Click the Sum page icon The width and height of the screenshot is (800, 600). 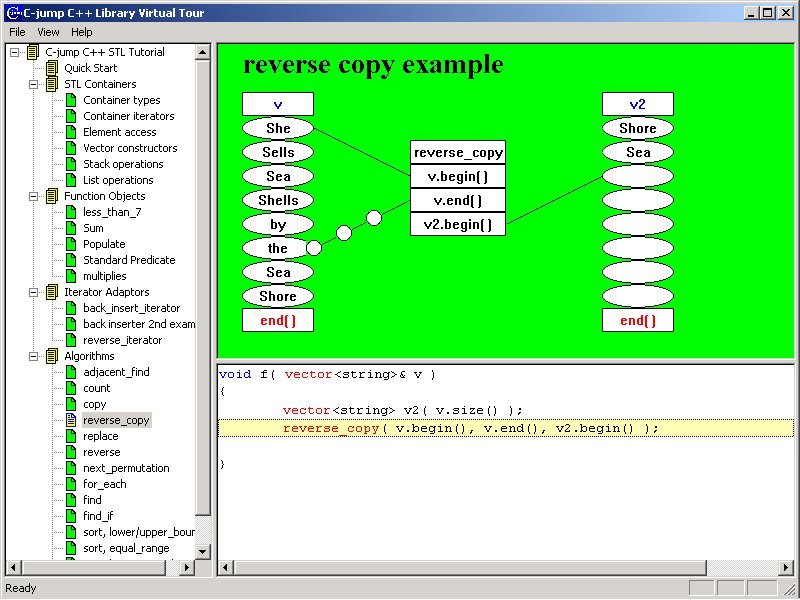pos(71,228)
